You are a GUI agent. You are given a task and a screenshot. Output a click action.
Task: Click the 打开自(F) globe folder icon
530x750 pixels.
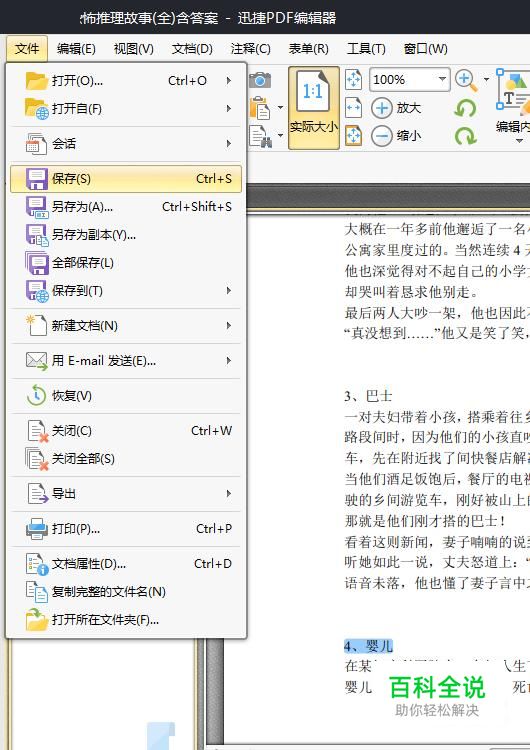[x=36, y=109]
